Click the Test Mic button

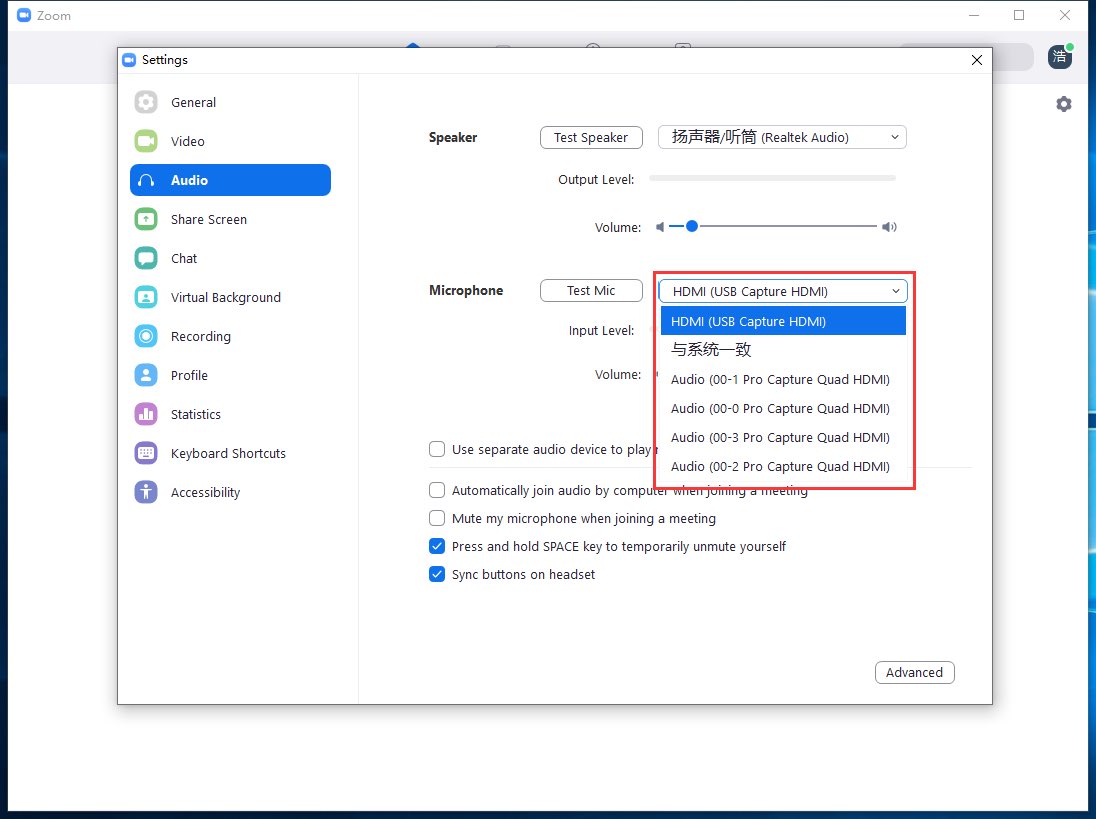click(591, 291)
